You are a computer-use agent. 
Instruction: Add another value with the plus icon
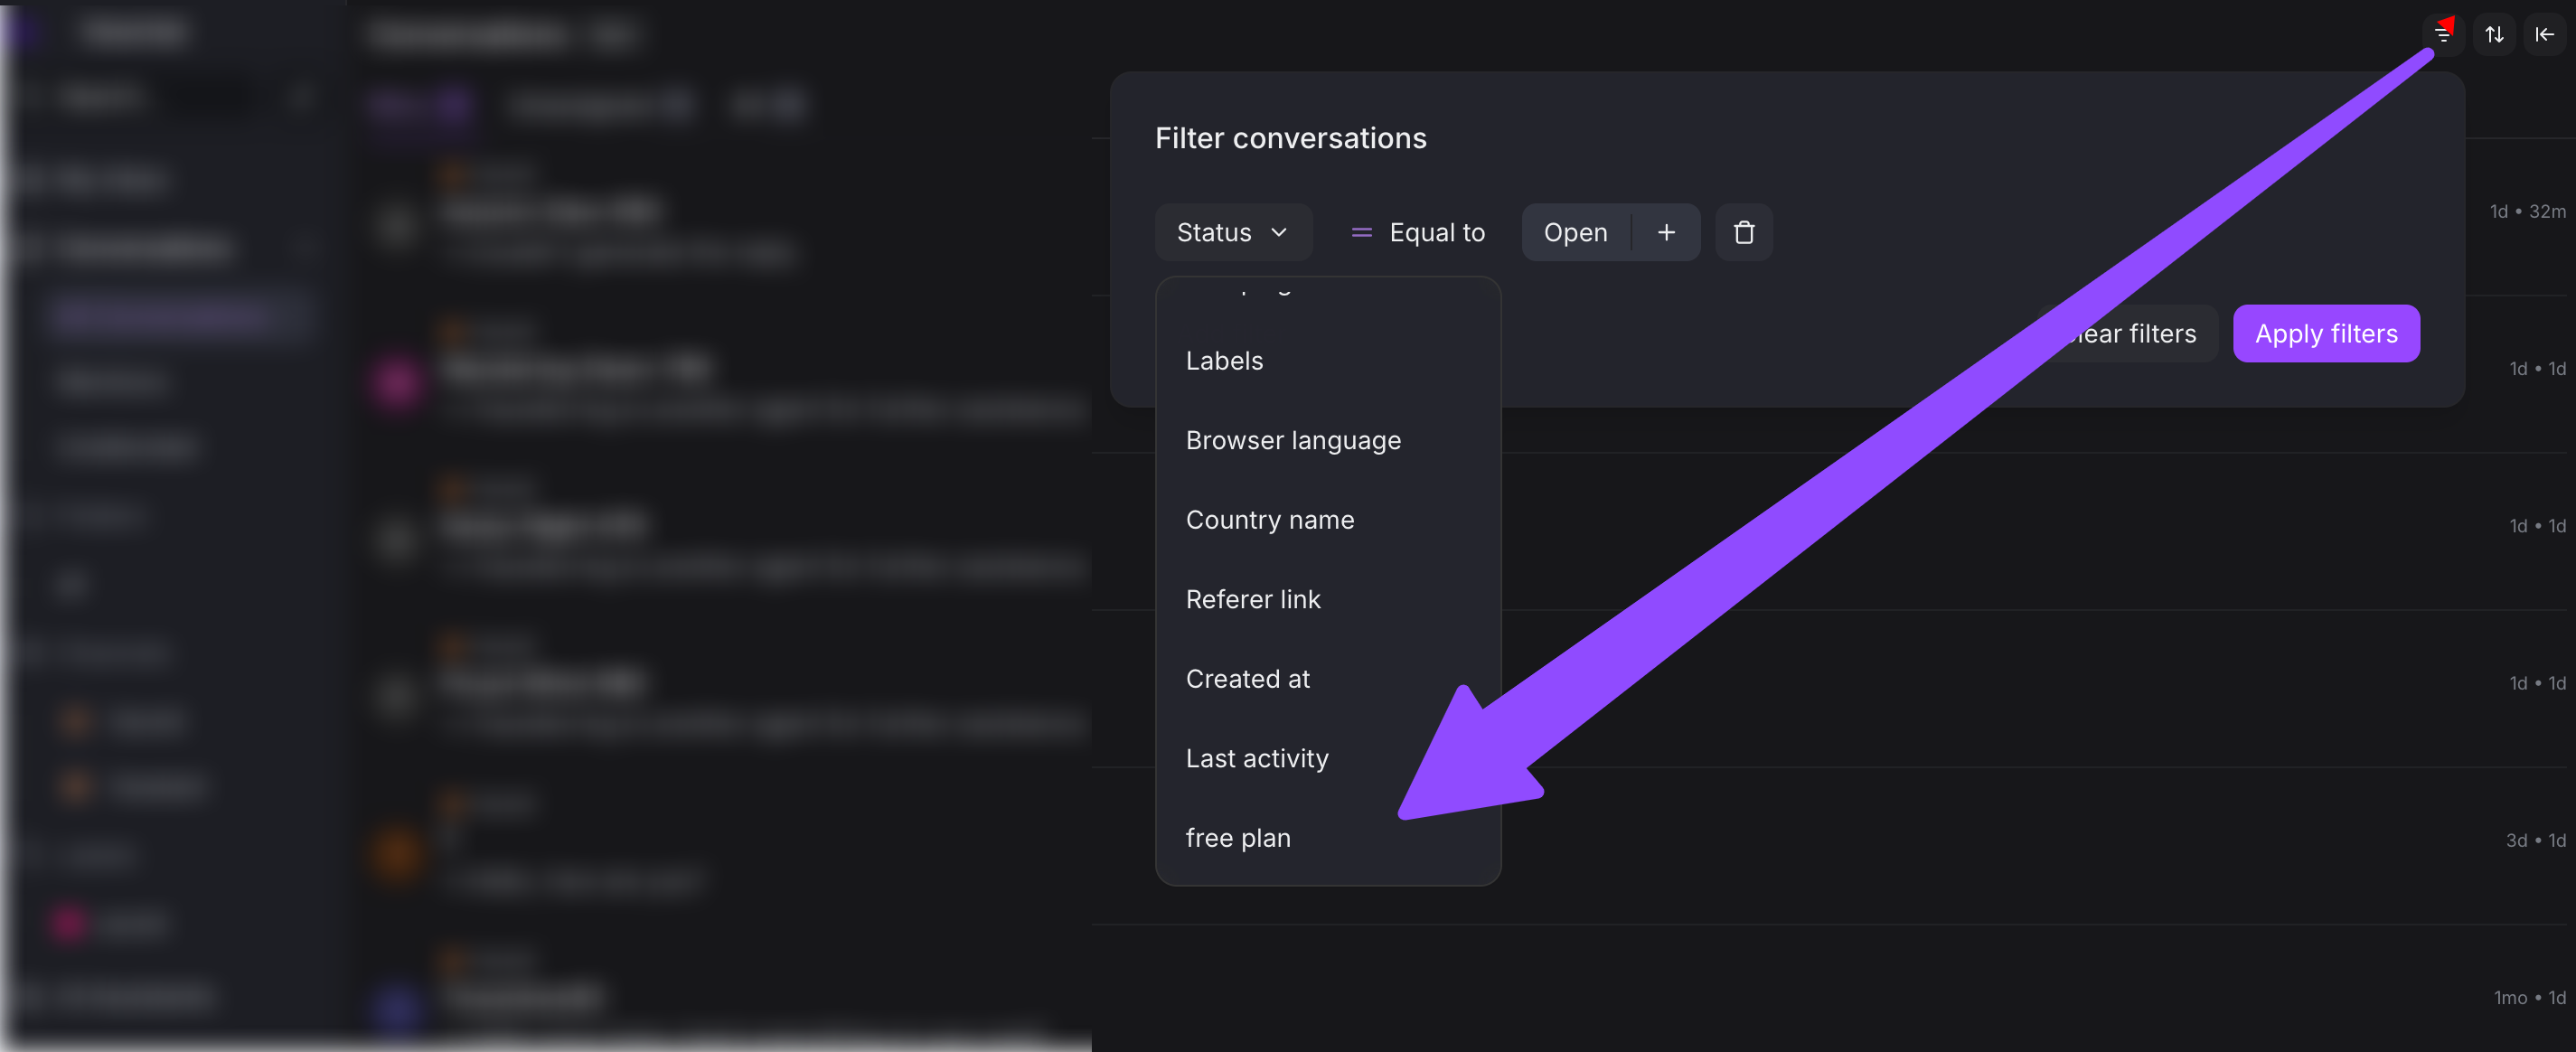point(1666,233)
